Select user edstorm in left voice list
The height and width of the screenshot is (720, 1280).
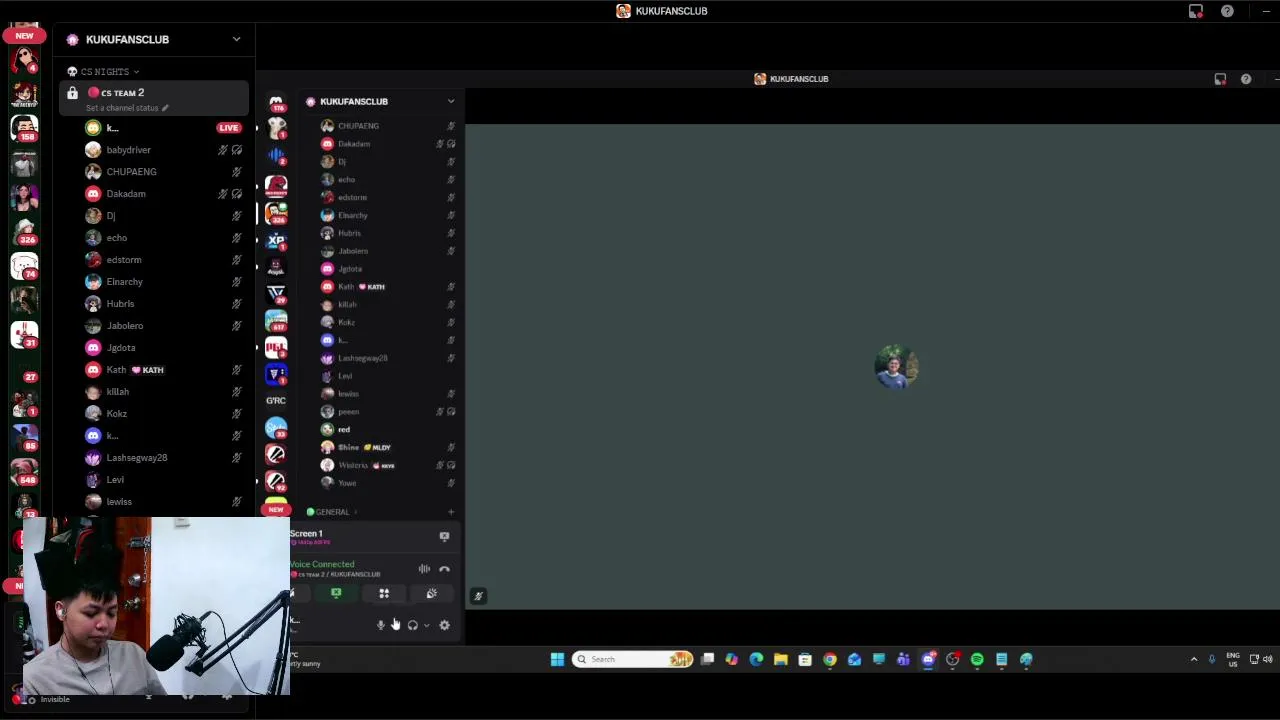point(124,260)
